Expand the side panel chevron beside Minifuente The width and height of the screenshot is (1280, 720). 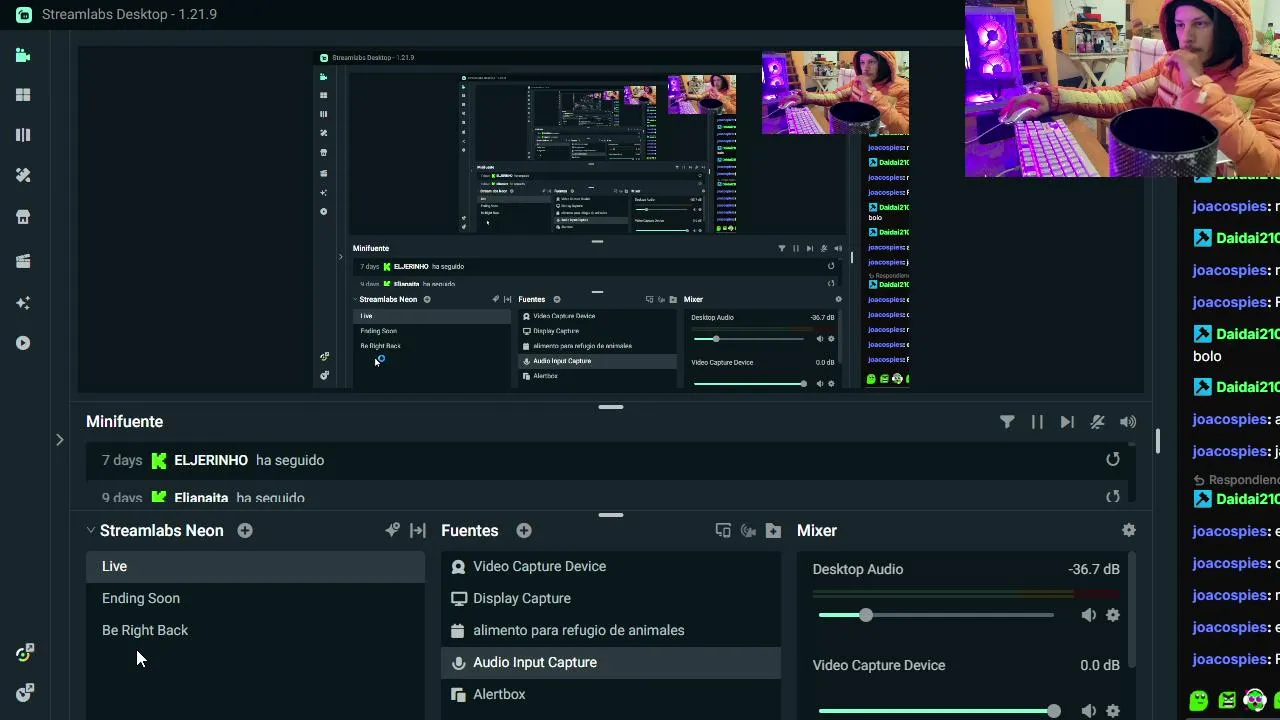pyautogui.click(x=59, y=439)
